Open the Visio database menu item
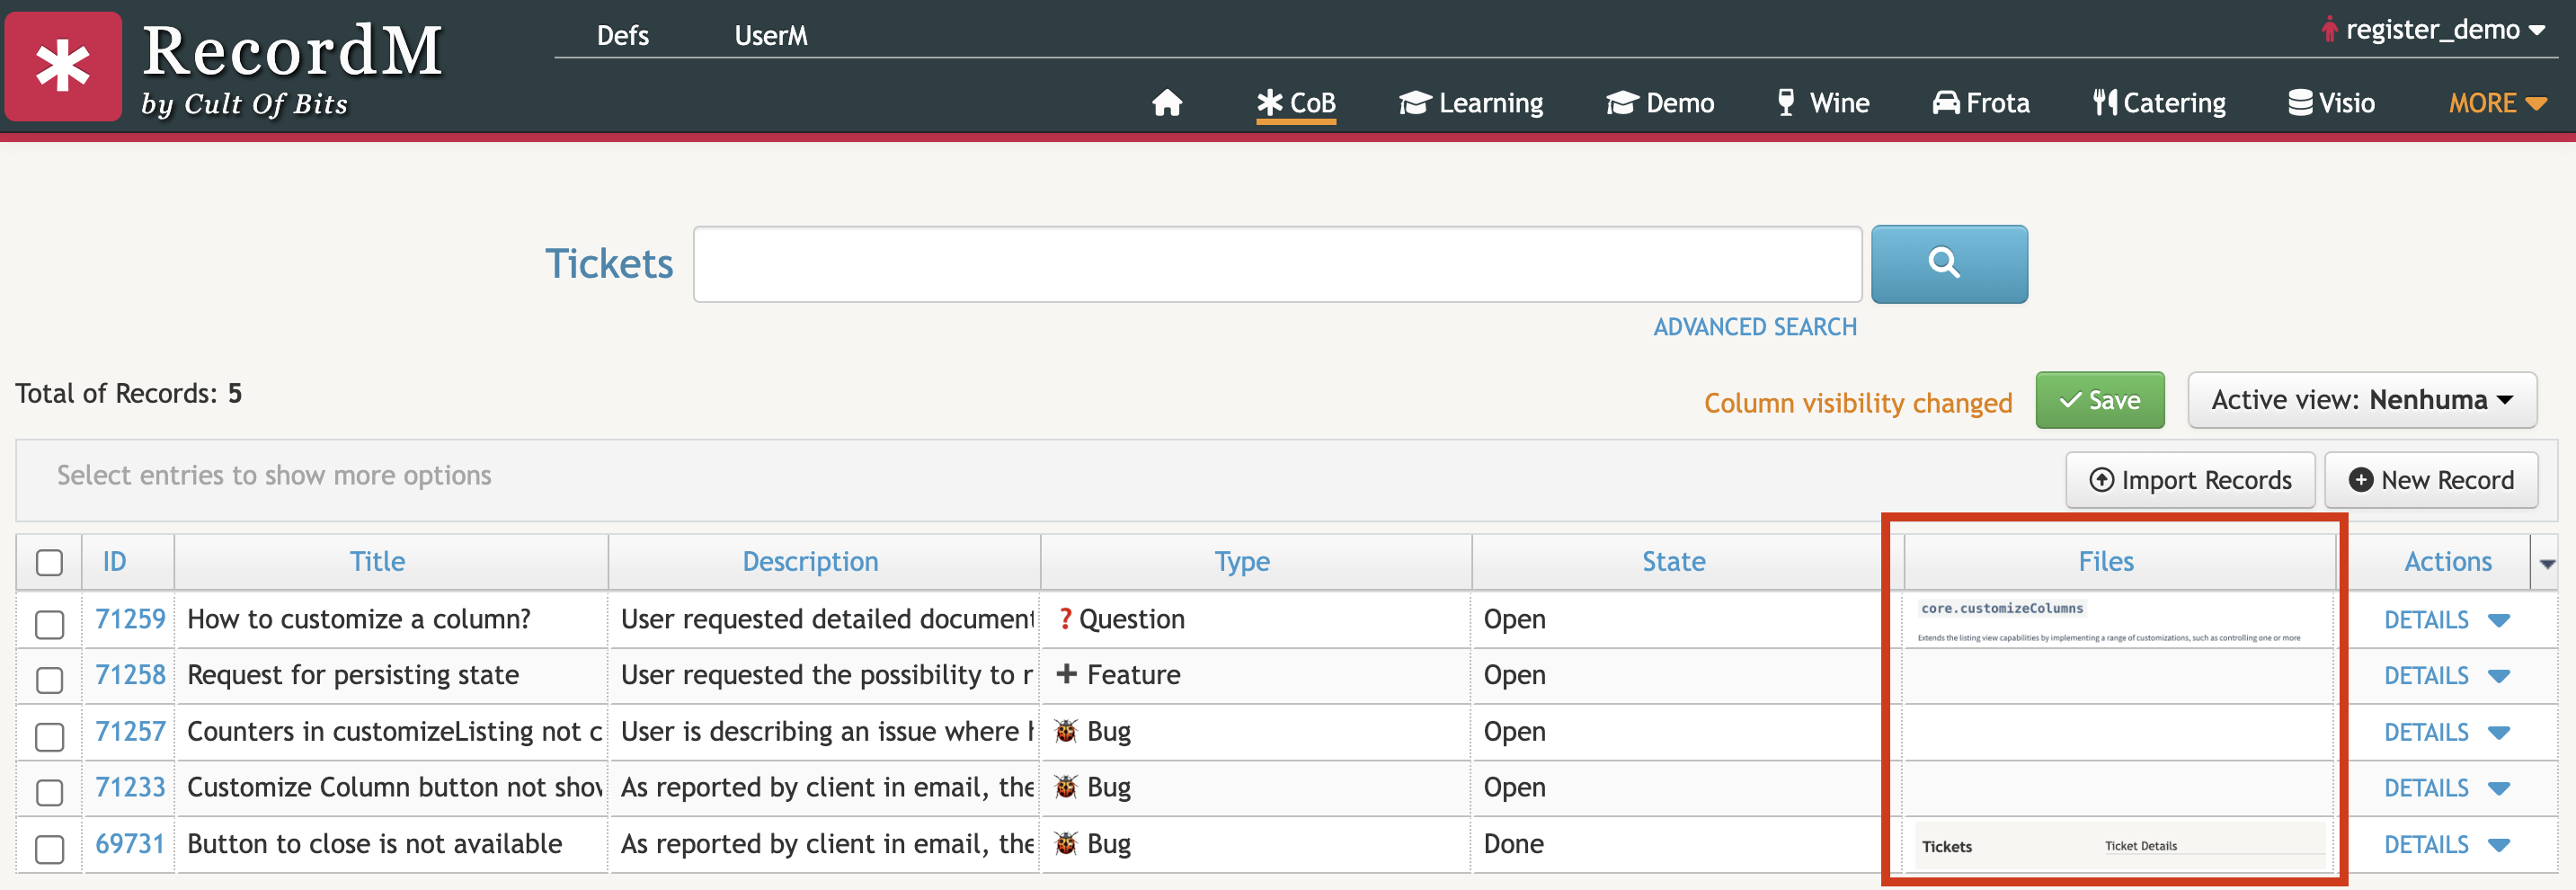This screenshot has width=2576, height=890. [x=2330, y=103]
